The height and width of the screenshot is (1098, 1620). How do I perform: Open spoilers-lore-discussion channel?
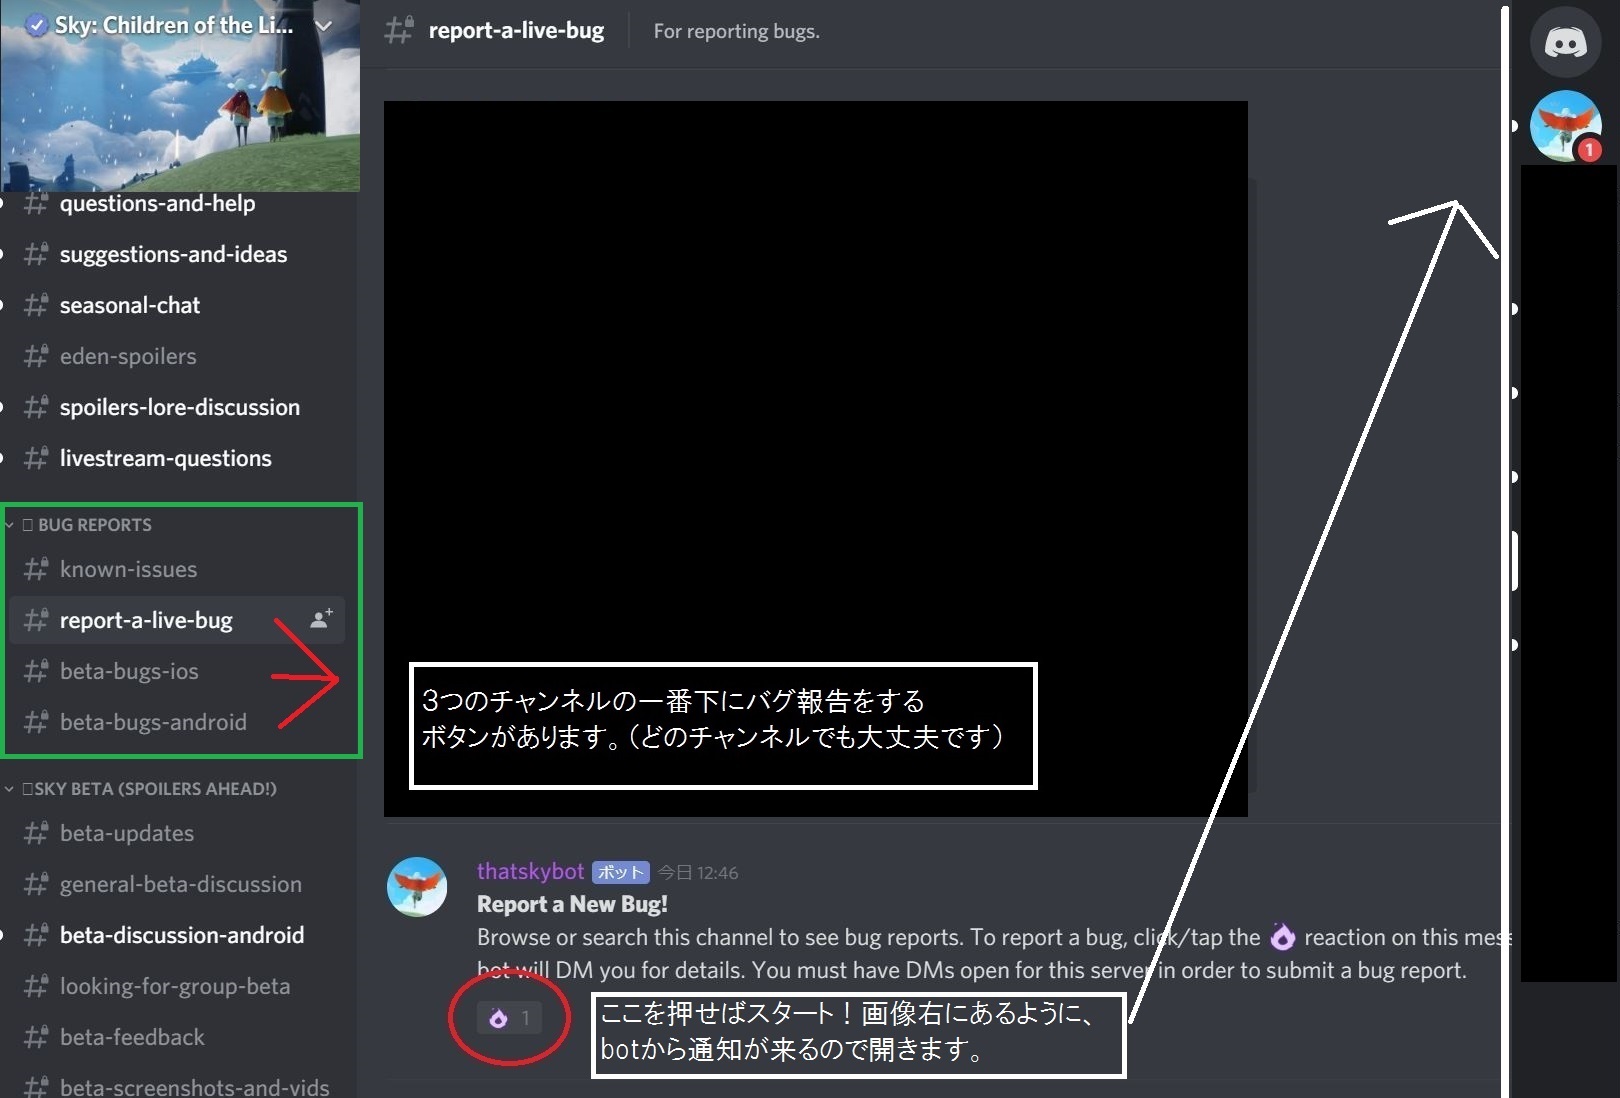(x=180, y=407)
